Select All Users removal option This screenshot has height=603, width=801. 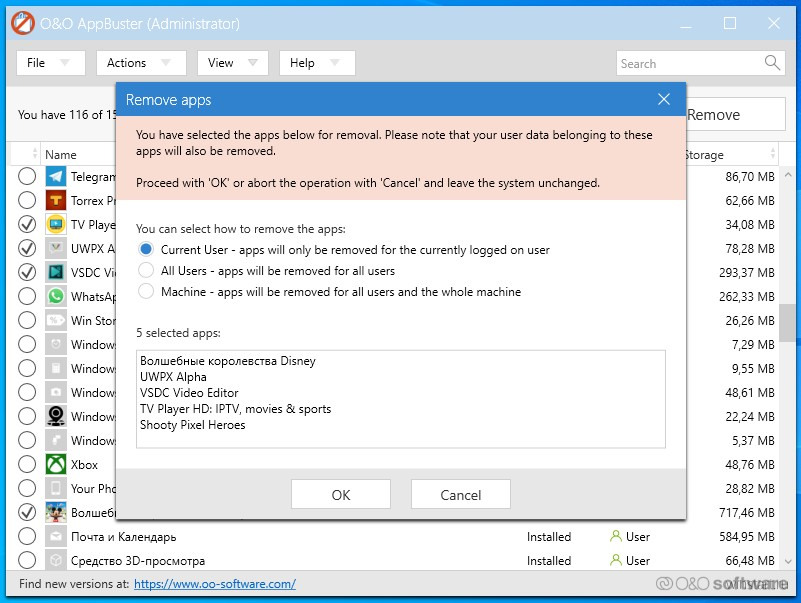[x=146, y=270]
